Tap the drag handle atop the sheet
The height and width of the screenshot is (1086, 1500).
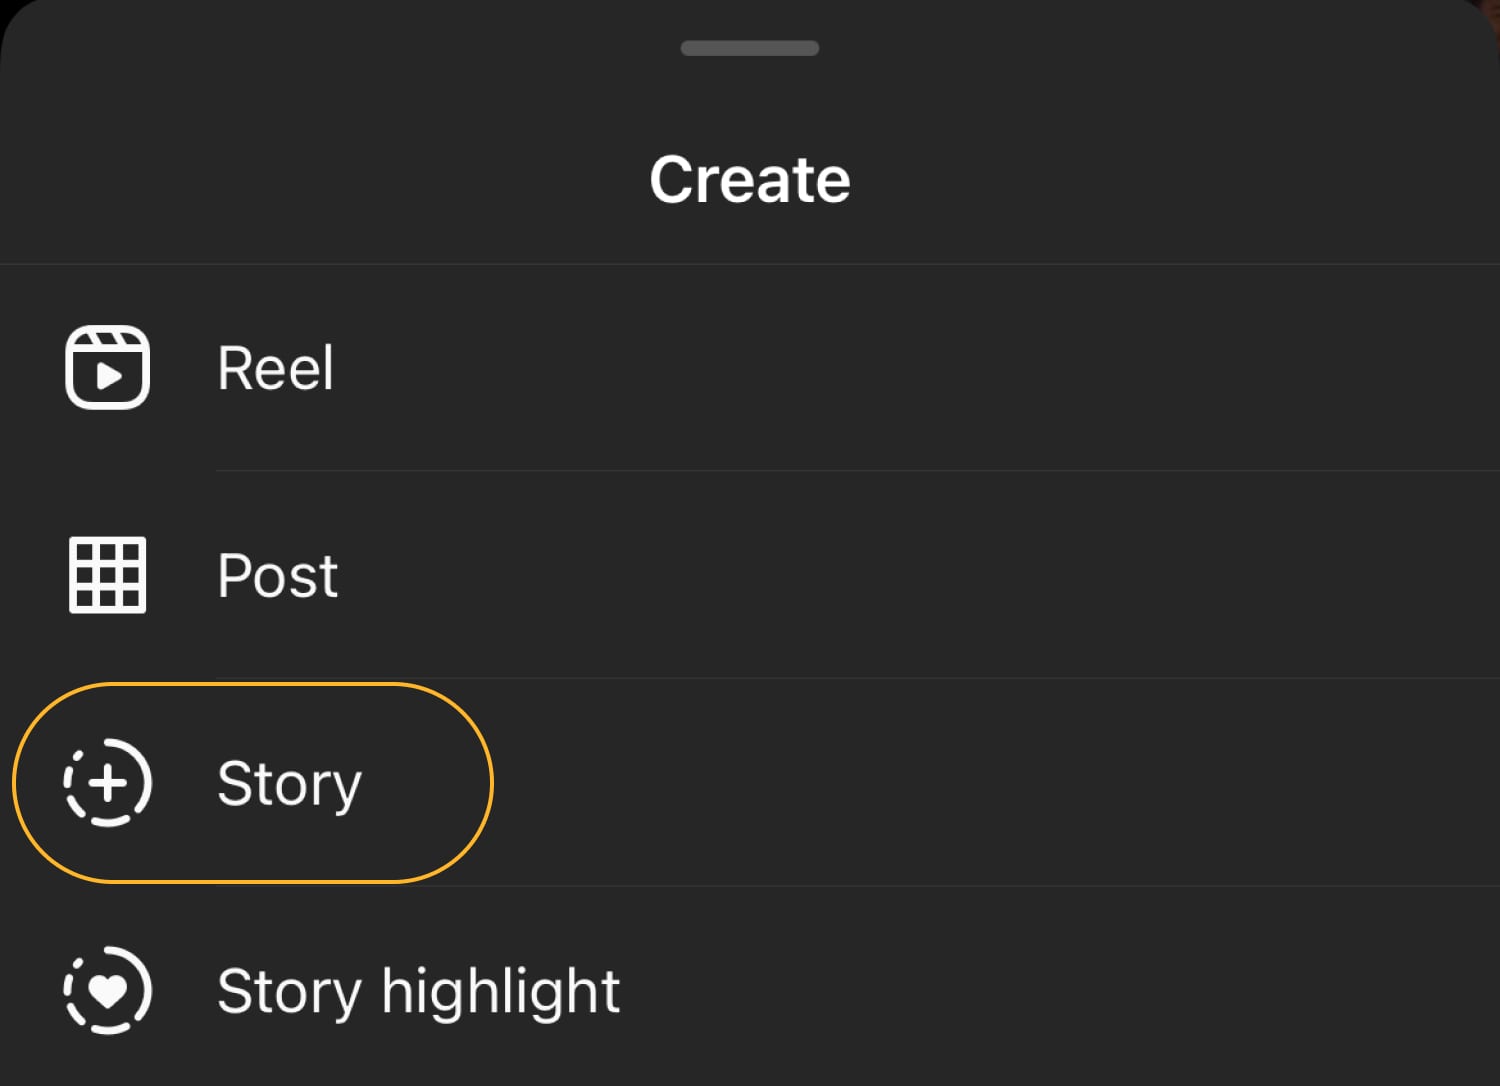click(749, 47)
